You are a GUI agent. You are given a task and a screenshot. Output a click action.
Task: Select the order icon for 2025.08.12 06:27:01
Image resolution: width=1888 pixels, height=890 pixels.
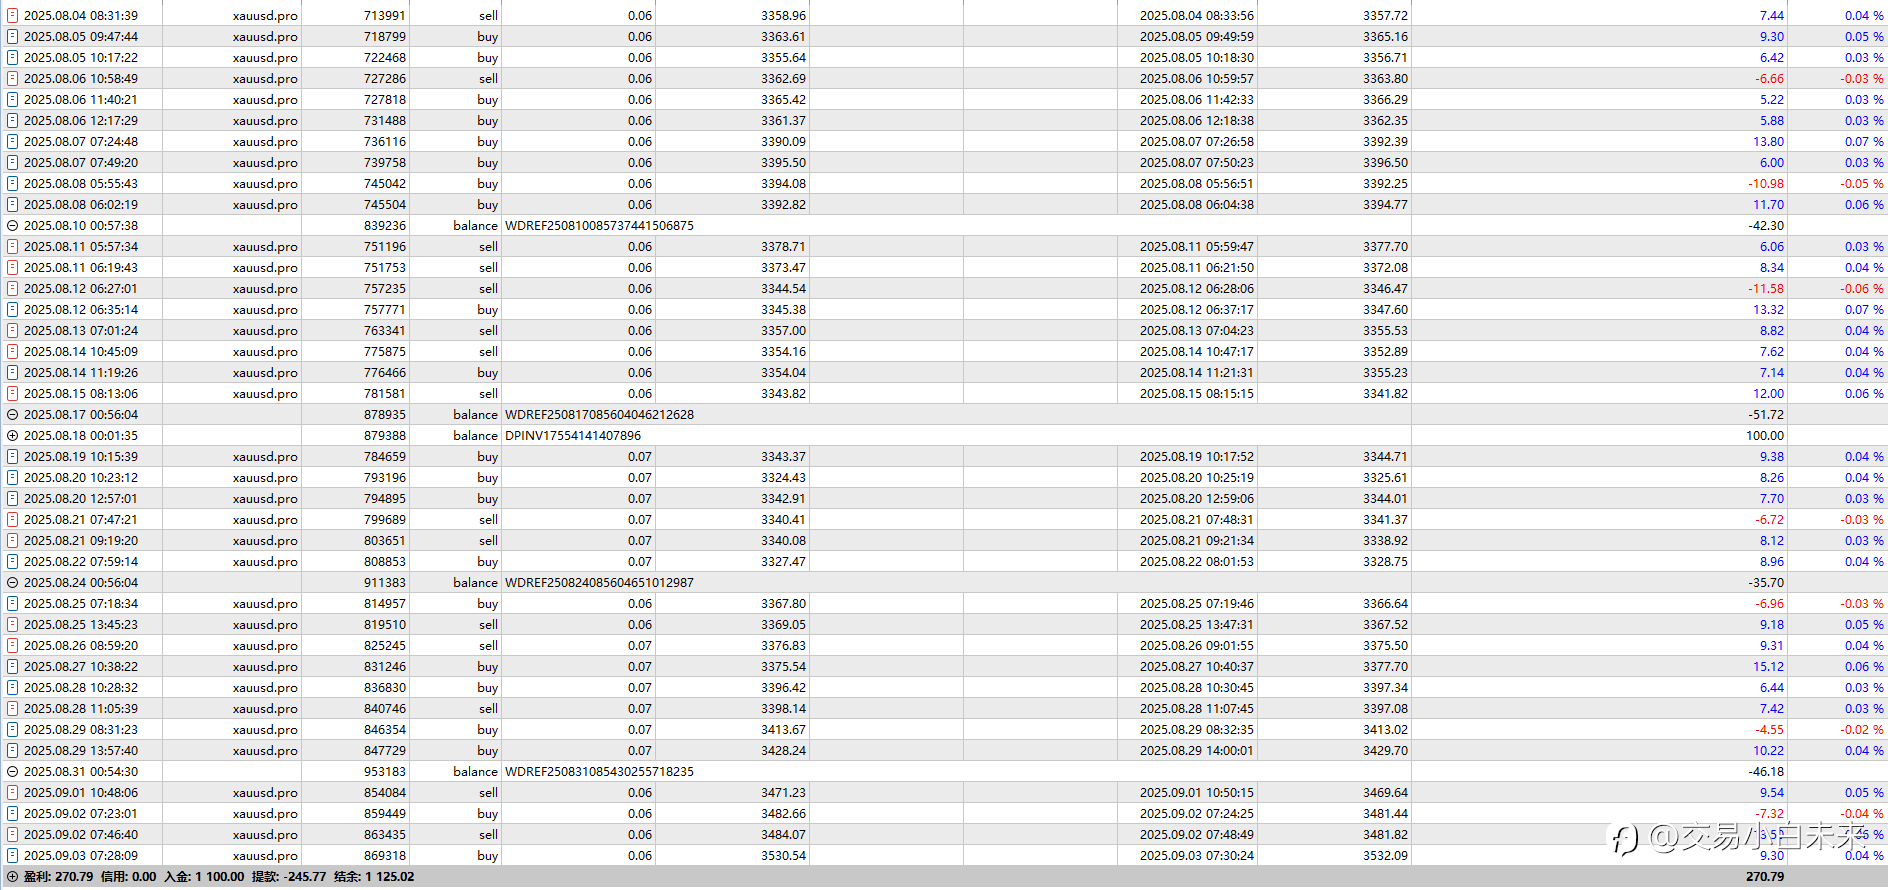13,288
